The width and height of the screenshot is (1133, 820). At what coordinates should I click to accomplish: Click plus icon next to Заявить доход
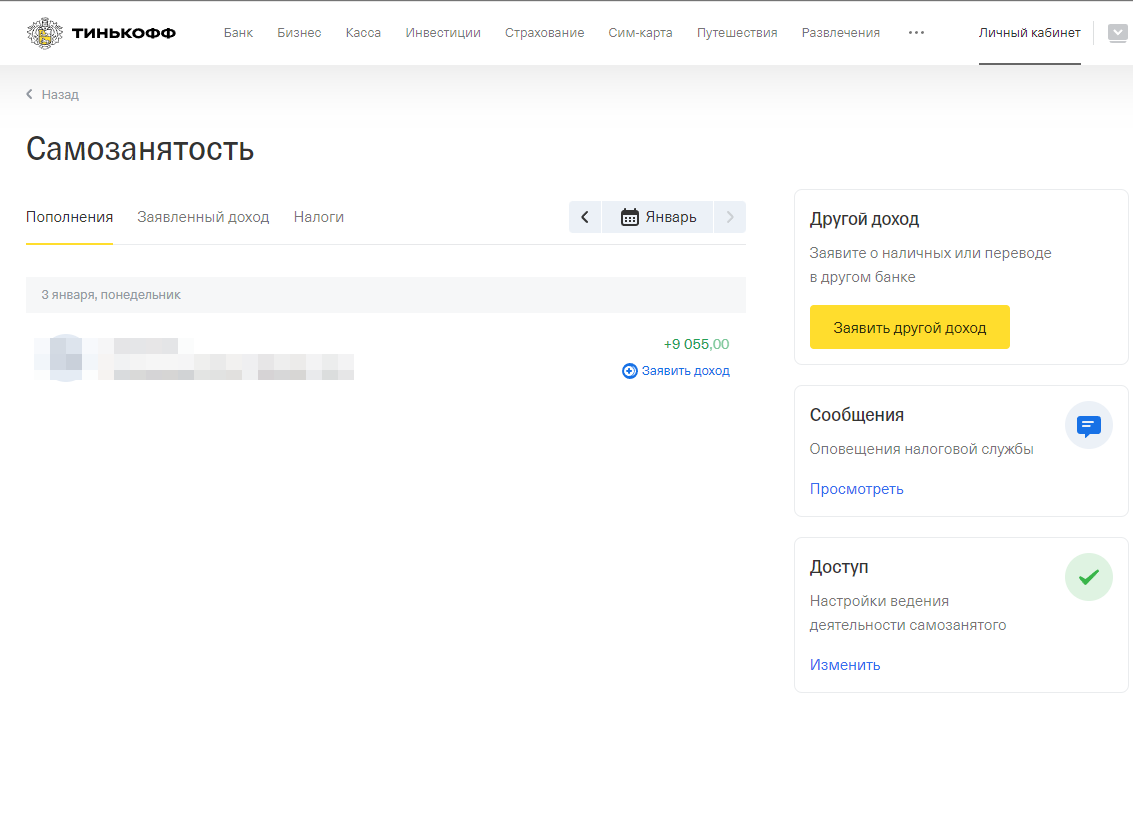[x=629, y=371]
